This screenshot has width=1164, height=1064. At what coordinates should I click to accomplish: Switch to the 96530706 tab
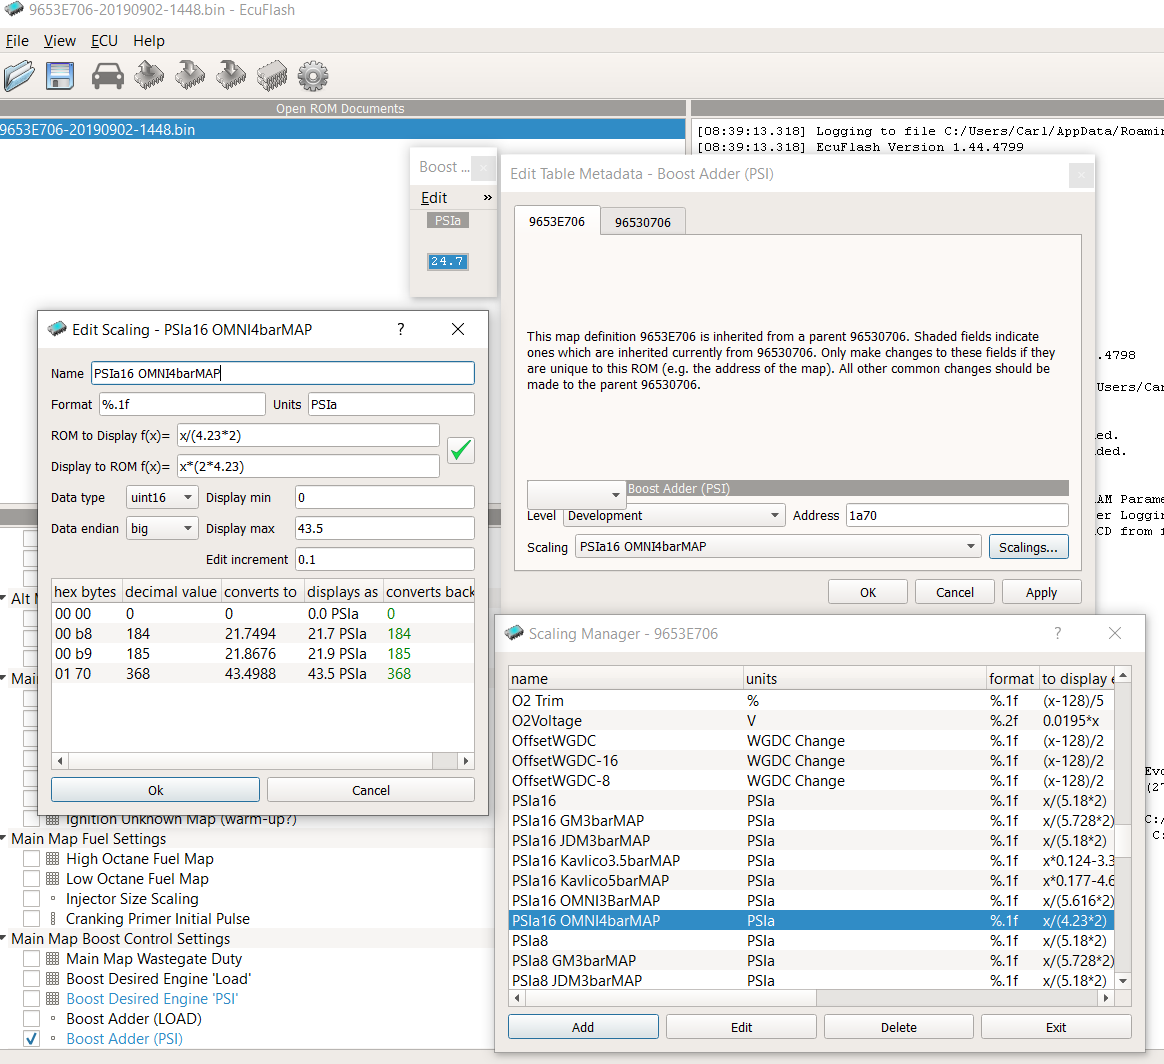642,222
